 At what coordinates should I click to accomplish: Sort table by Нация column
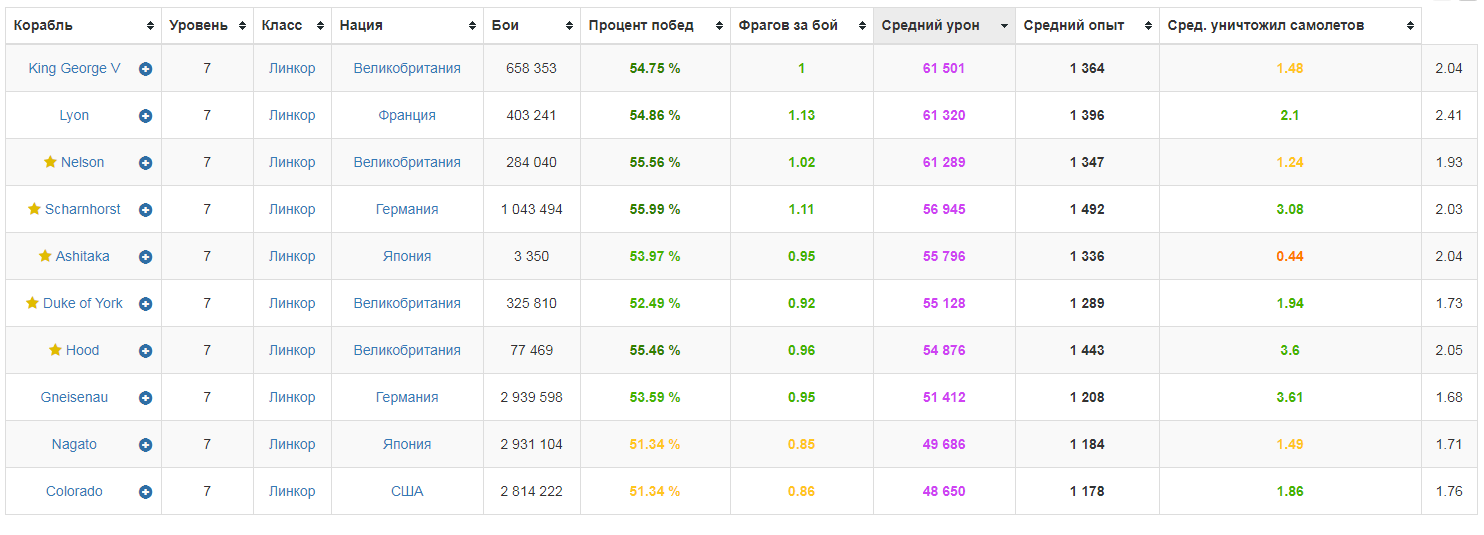point(407,26)
